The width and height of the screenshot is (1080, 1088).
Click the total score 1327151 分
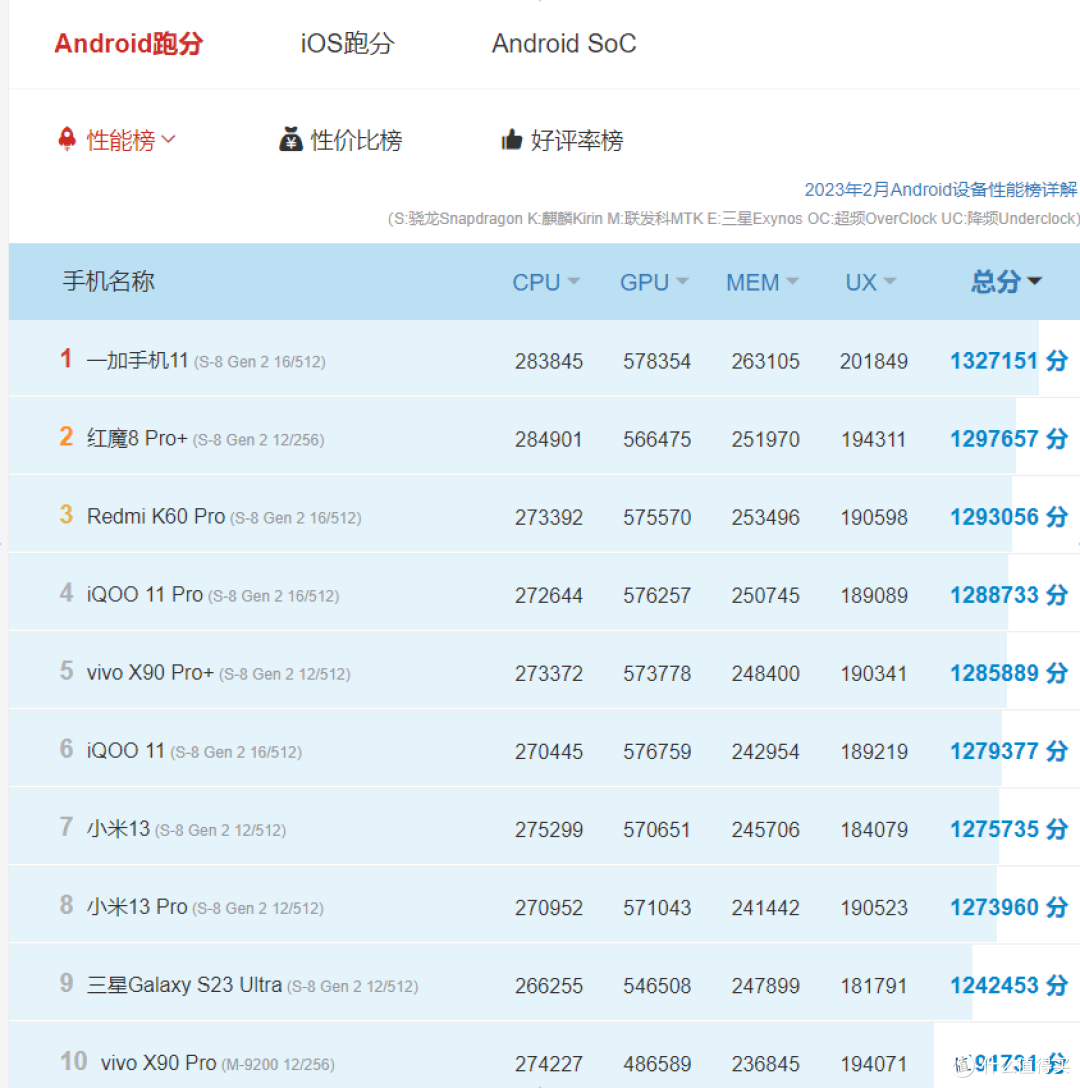(x=1009, y=361)
